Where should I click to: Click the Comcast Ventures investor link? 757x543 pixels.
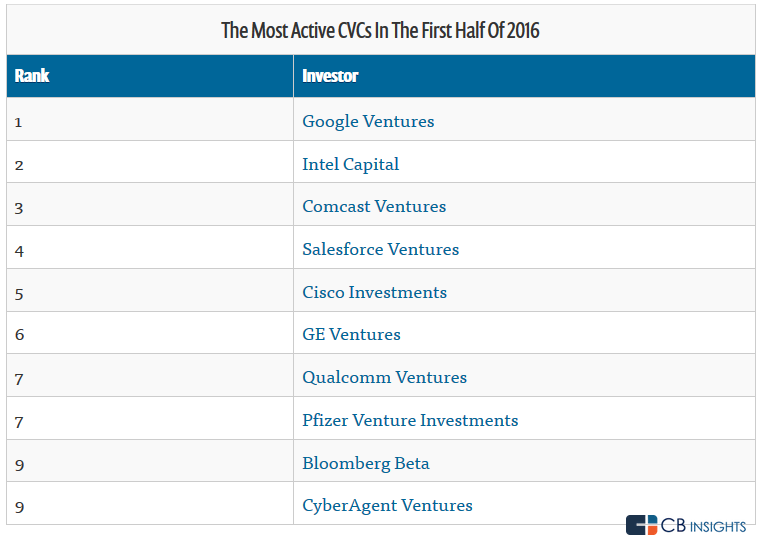pyautogui.click(x=374, y=206)
